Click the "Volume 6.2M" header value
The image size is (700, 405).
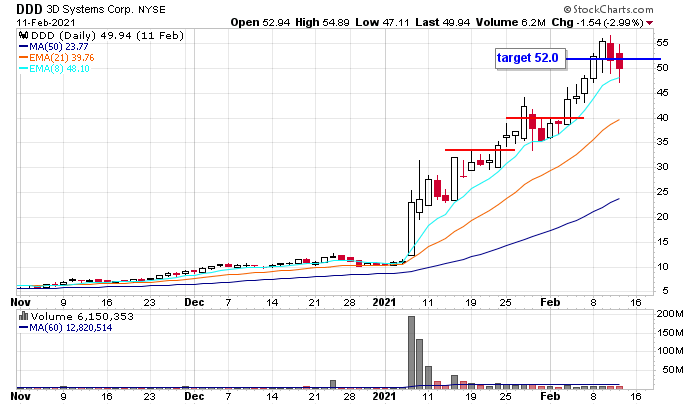pyautogui.click(x=511, y=22)
